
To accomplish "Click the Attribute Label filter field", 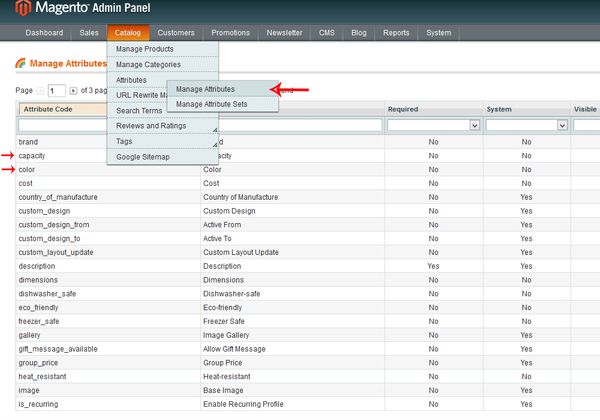I will [300, 125].
